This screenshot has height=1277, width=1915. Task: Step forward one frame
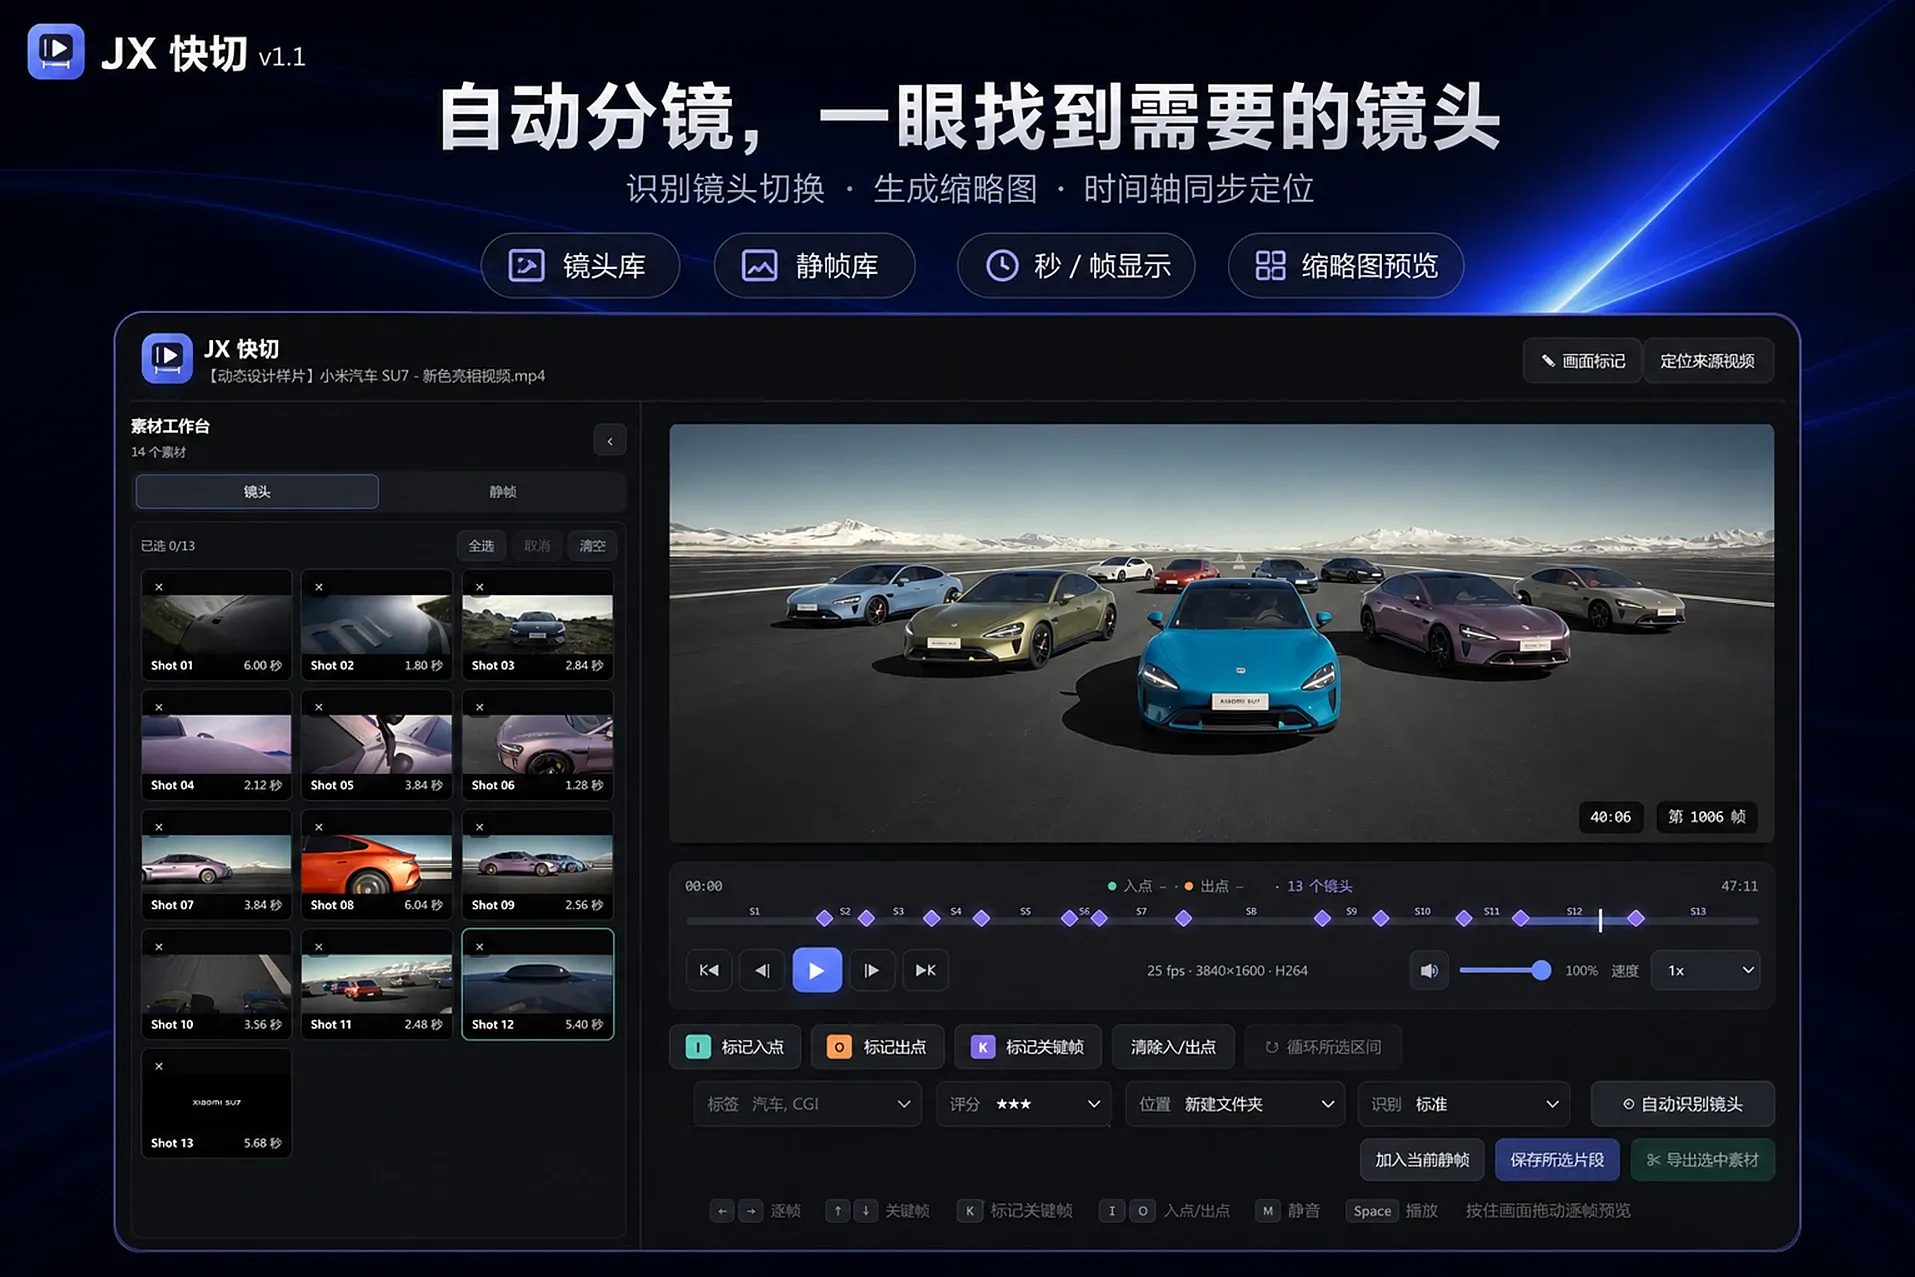click(871, 970)
